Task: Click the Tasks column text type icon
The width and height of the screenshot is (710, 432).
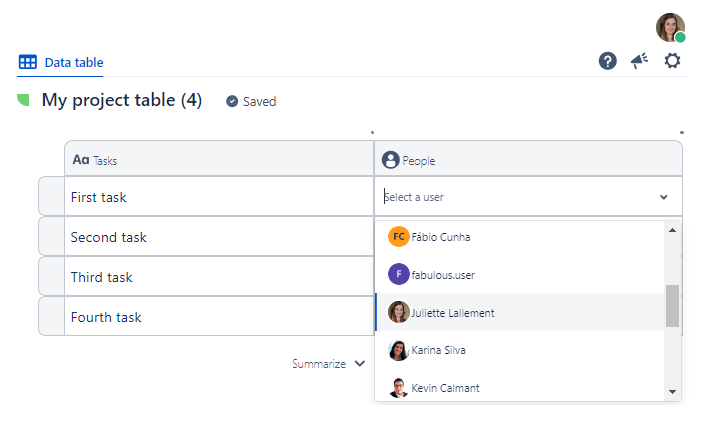Action: (81, 160)
